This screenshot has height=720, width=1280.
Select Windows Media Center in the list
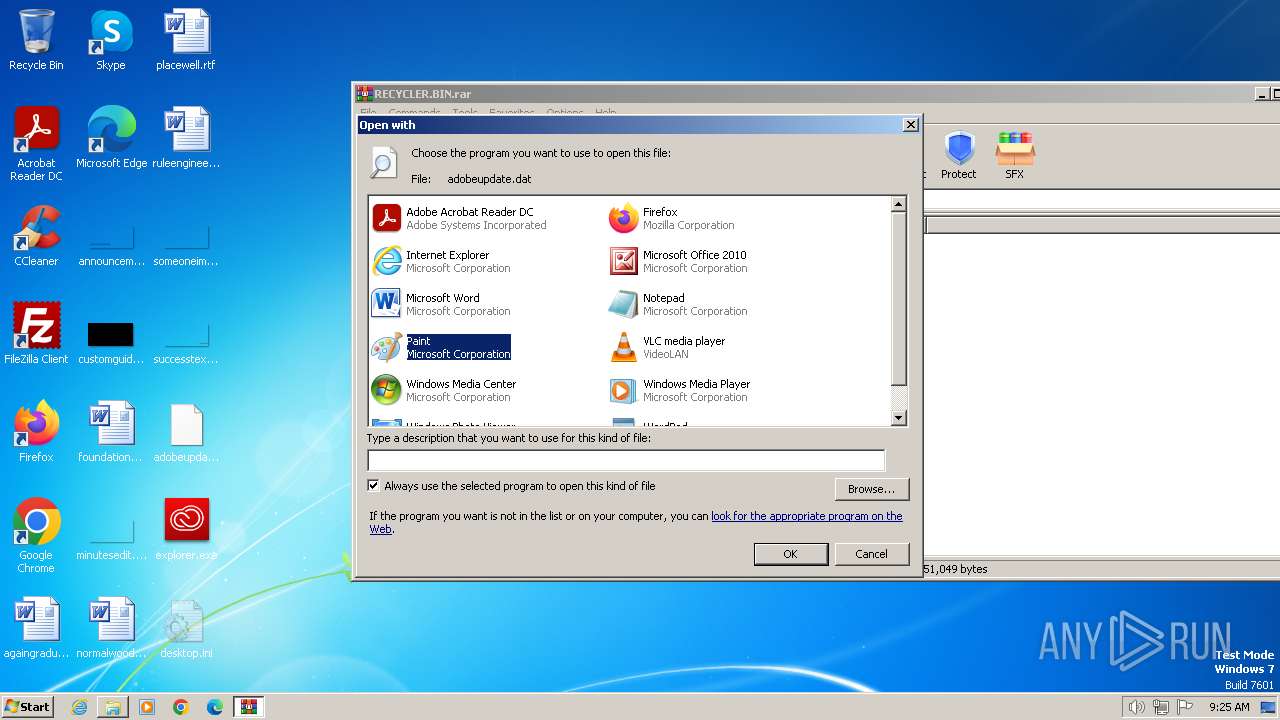(444, 390)
